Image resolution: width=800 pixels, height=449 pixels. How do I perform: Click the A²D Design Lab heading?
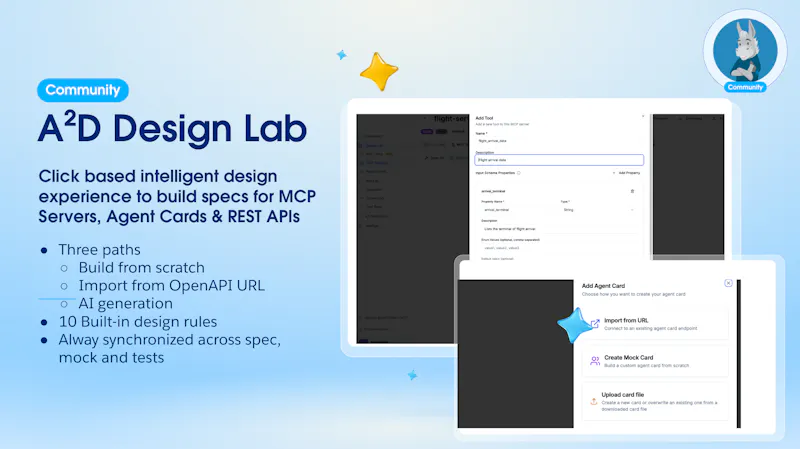[172, 128]
